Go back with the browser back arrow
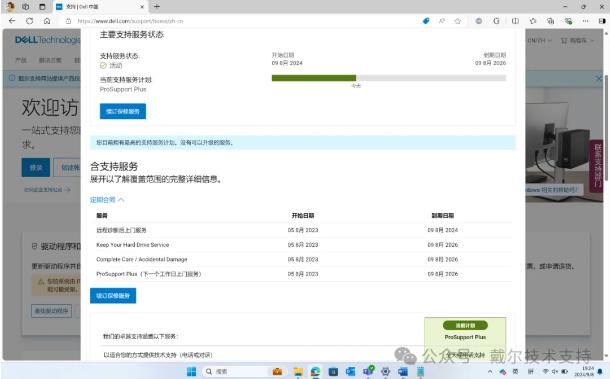610x379 pixels. 12,21
